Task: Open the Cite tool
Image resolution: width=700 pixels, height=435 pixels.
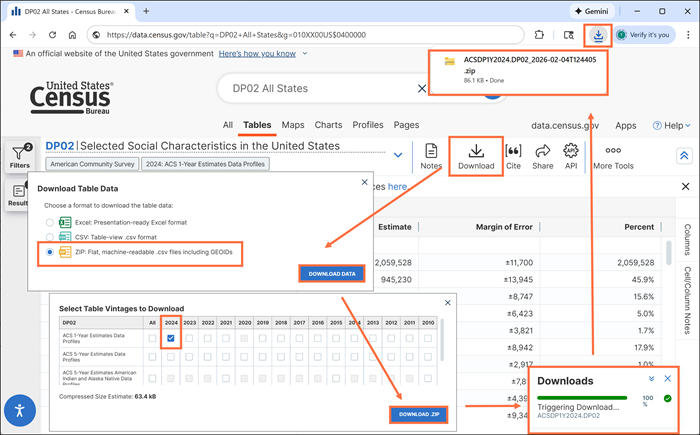Action: tap(513, 156)
